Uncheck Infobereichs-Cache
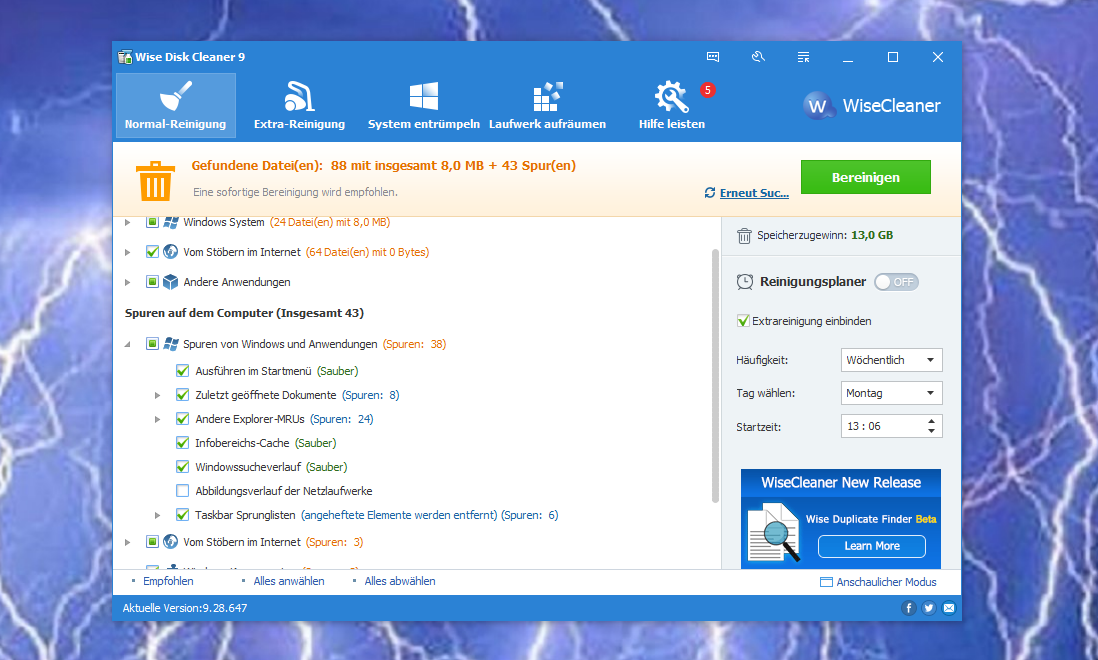Image resolution: width=1098 pixels, height=660 pixels. point(183,443)
